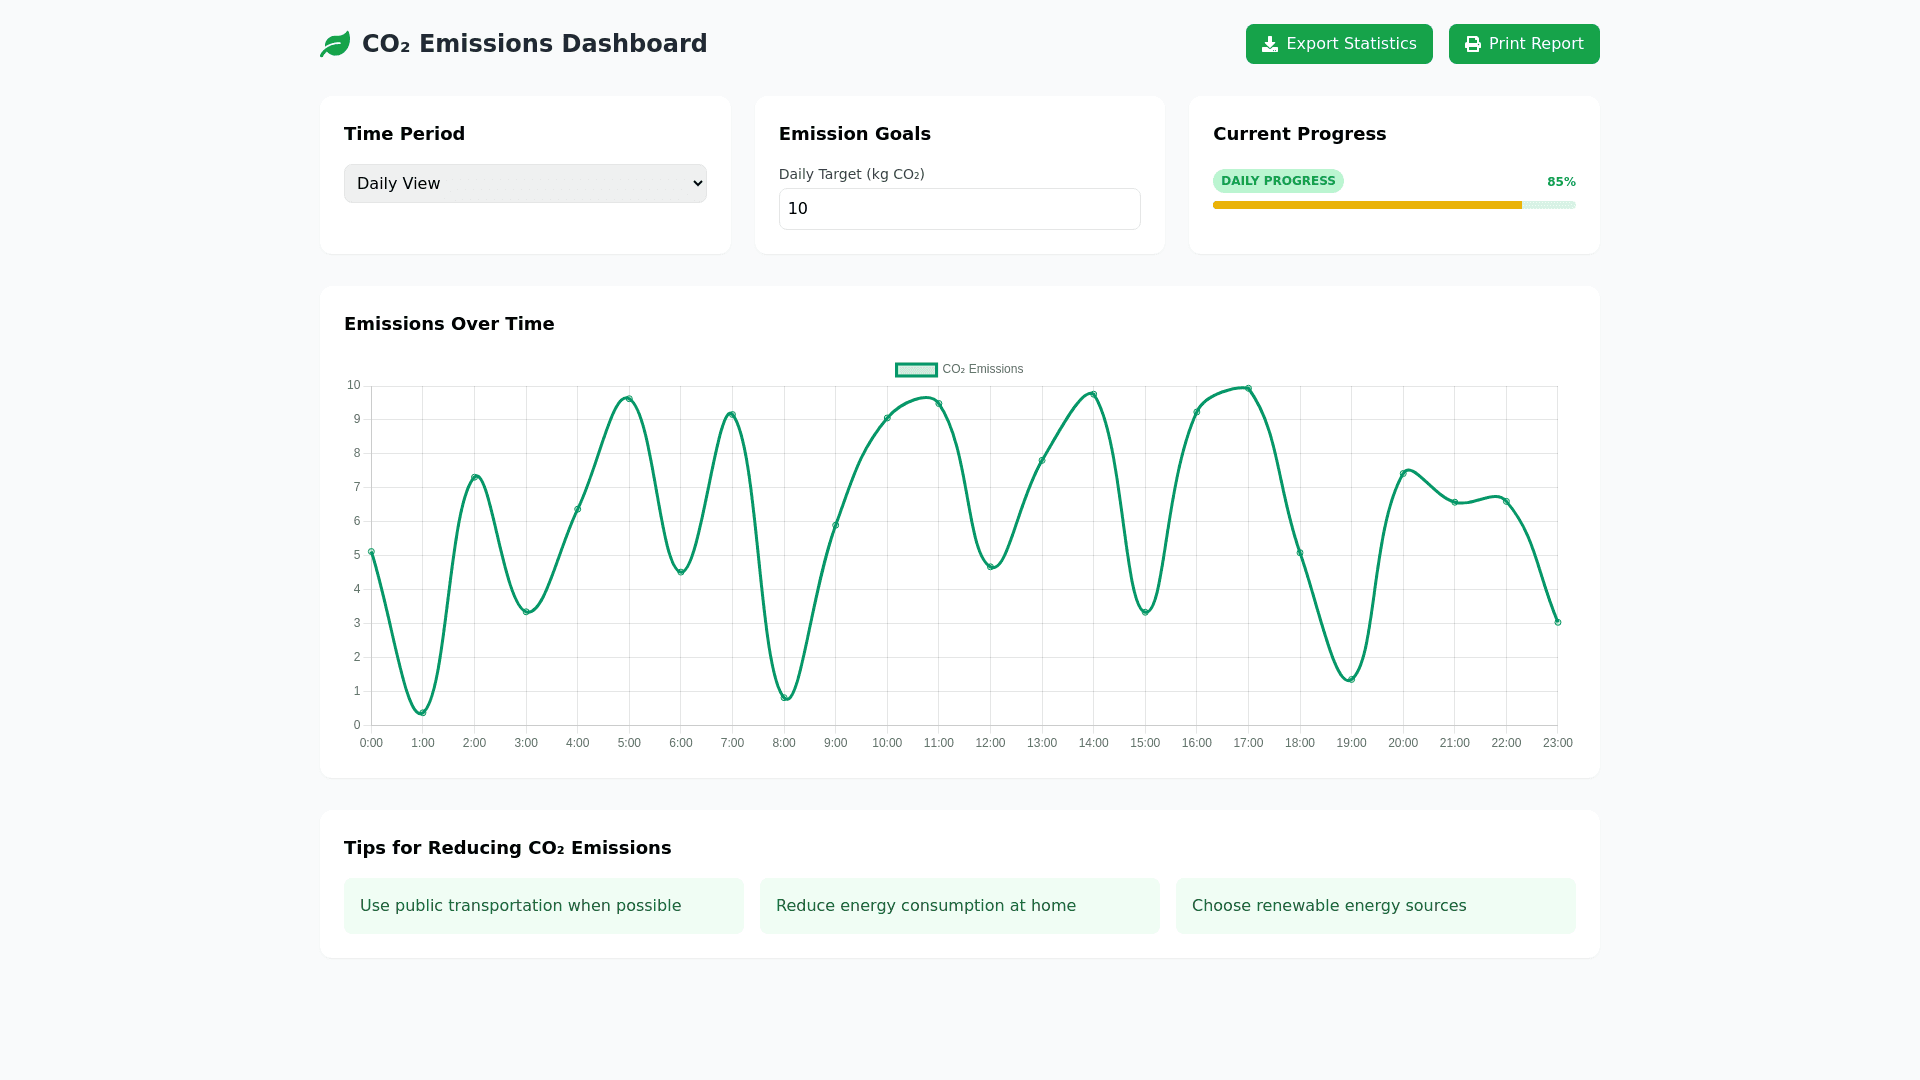Click the dropdown arrow on Time Period select
The height and width of the screenshot is (1080, 1920).
(697, 184)
